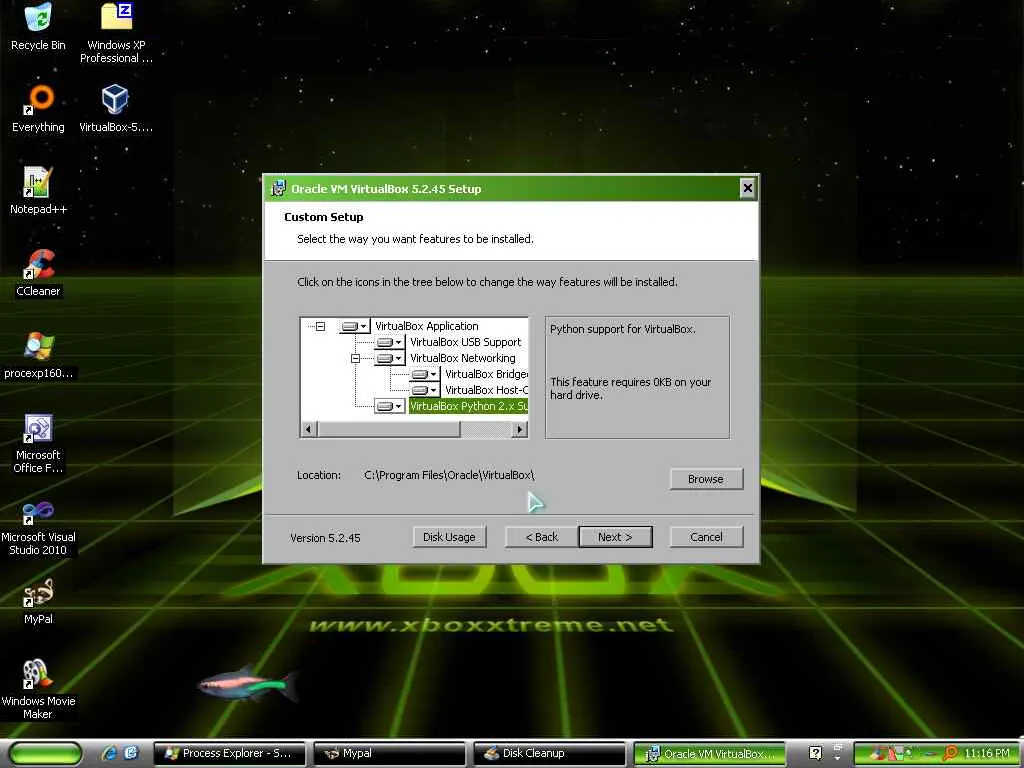Select the VirtualBox-5 installer desktop icon
The width and height of the screenshot is (1024, 768).
pyautogui.click(x=116, y=108)
